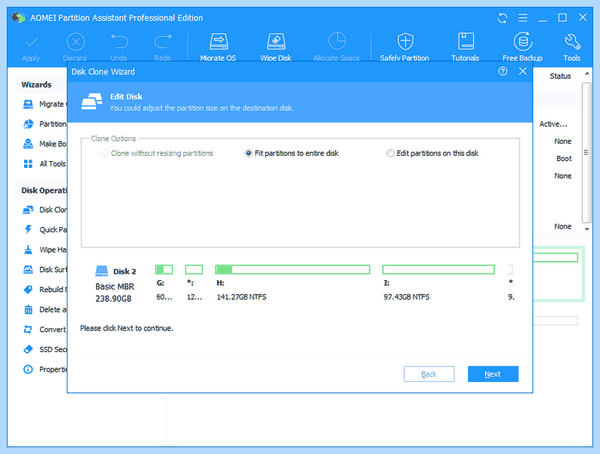
Task: Click the Status column header
Action: (x=560, y=76)
